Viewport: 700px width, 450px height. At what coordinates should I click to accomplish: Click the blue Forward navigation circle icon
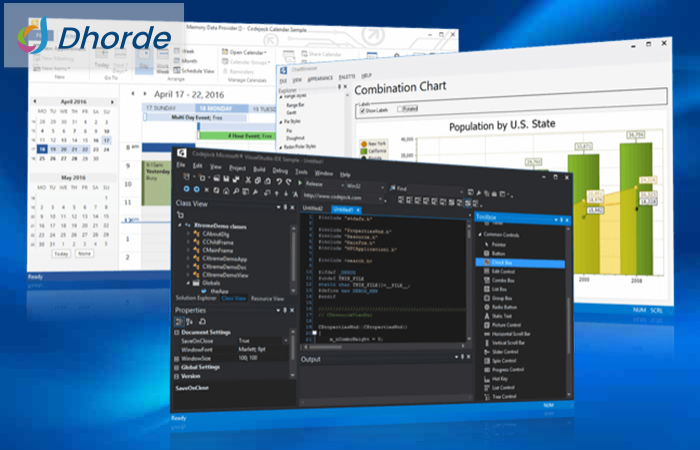[196, 189]
